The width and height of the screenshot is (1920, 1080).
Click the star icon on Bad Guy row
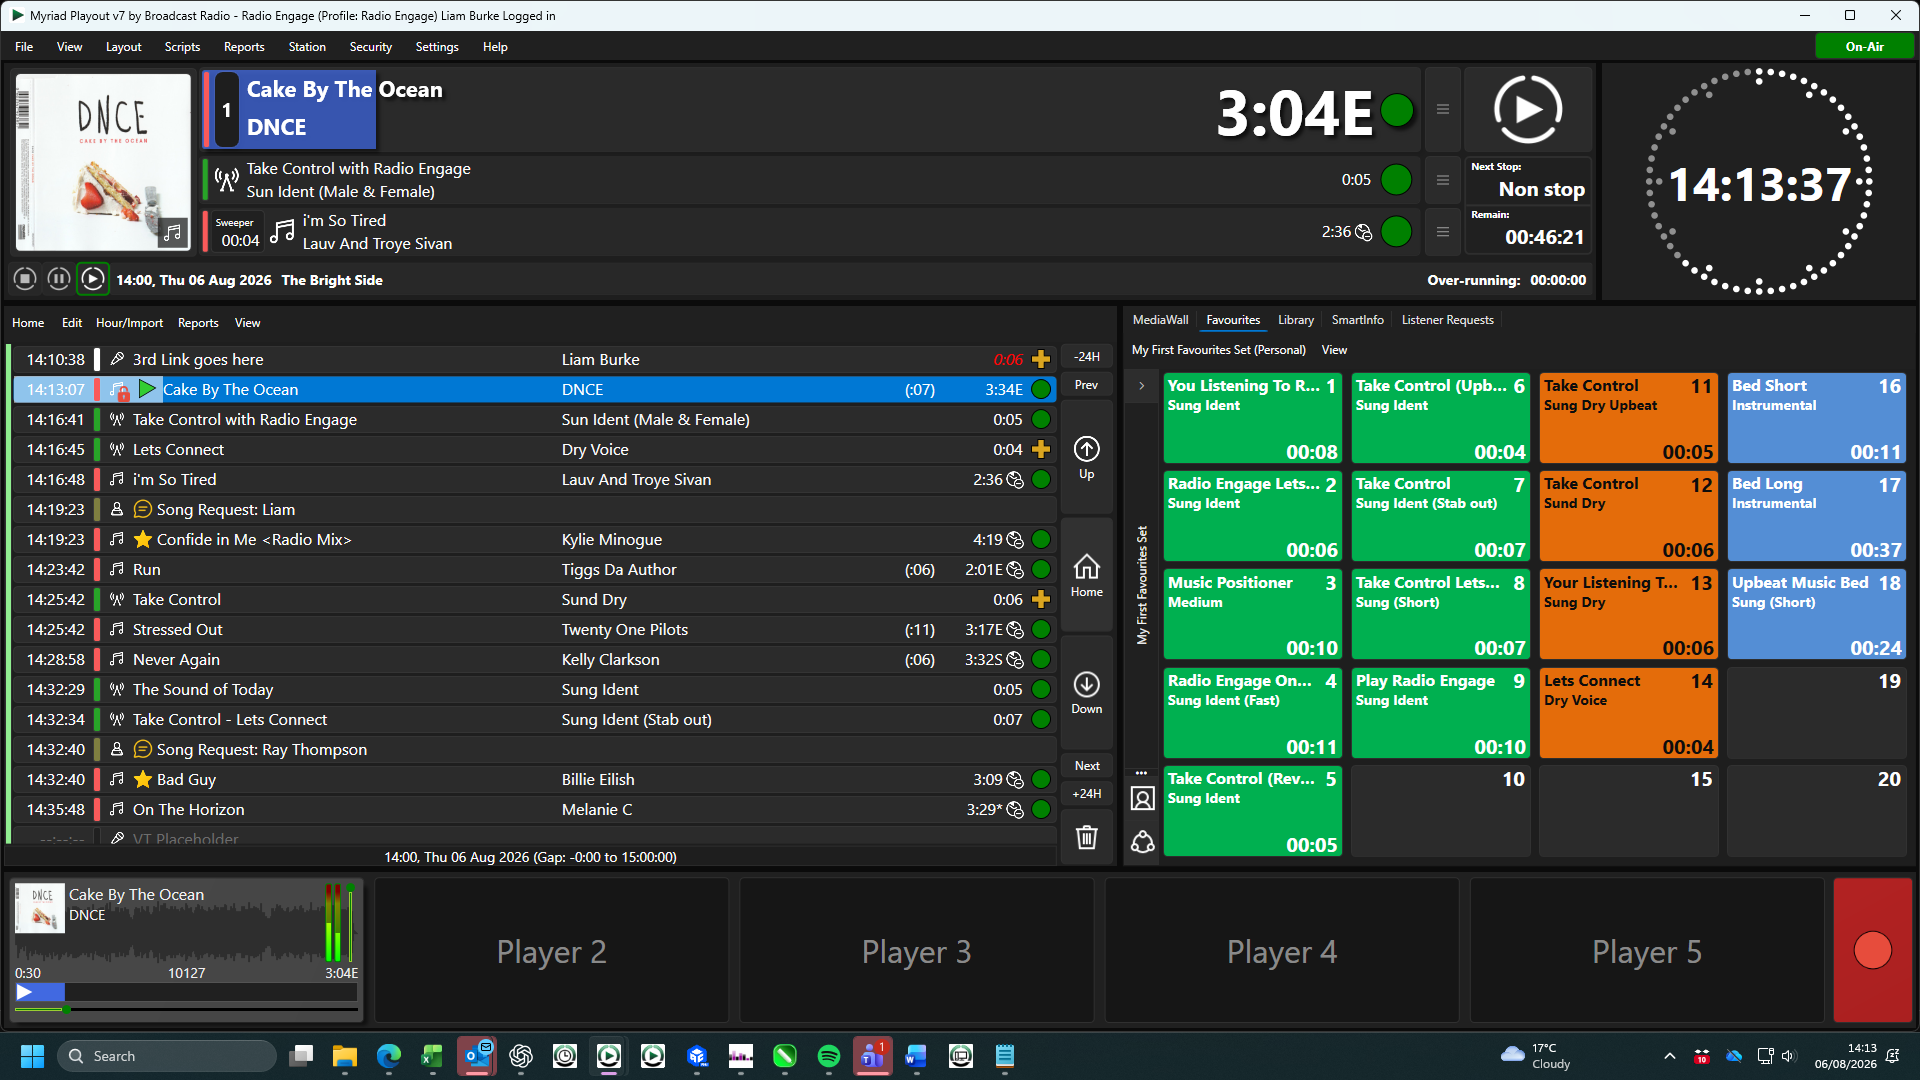pos(143,780)
